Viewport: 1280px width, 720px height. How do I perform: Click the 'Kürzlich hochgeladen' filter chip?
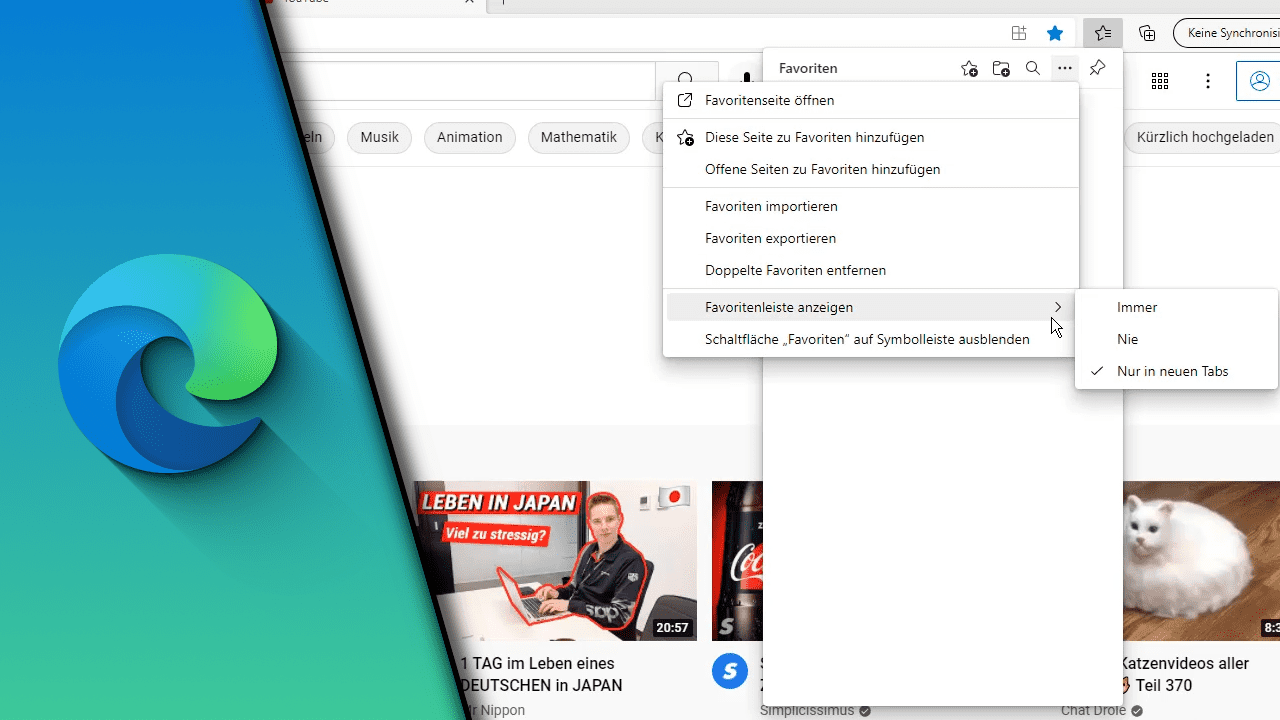pyautogui.click(x=1205, y=137)
